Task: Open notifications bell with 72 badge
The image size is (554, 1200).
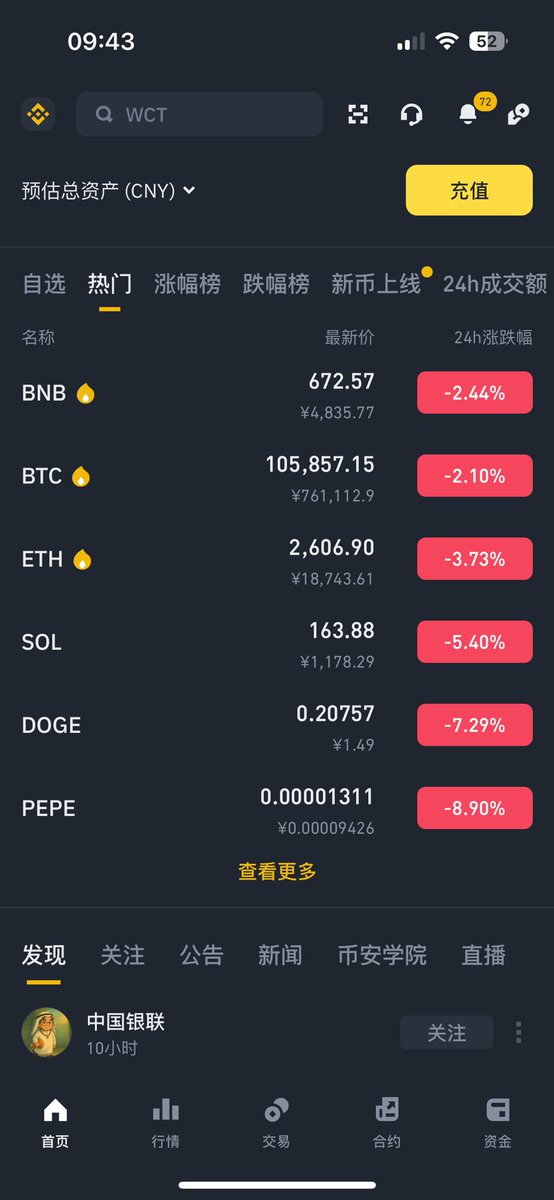Action: [x=468, y=114]
